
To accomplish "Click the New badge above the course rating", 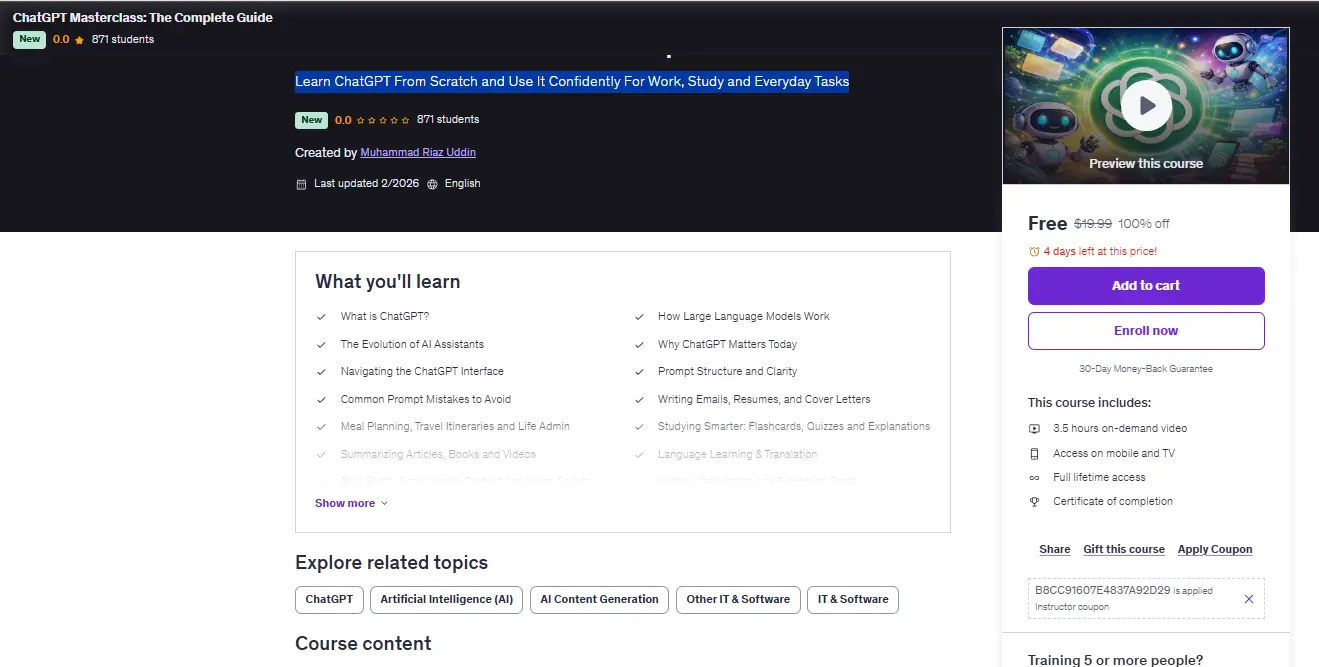I will click(312, 120).
